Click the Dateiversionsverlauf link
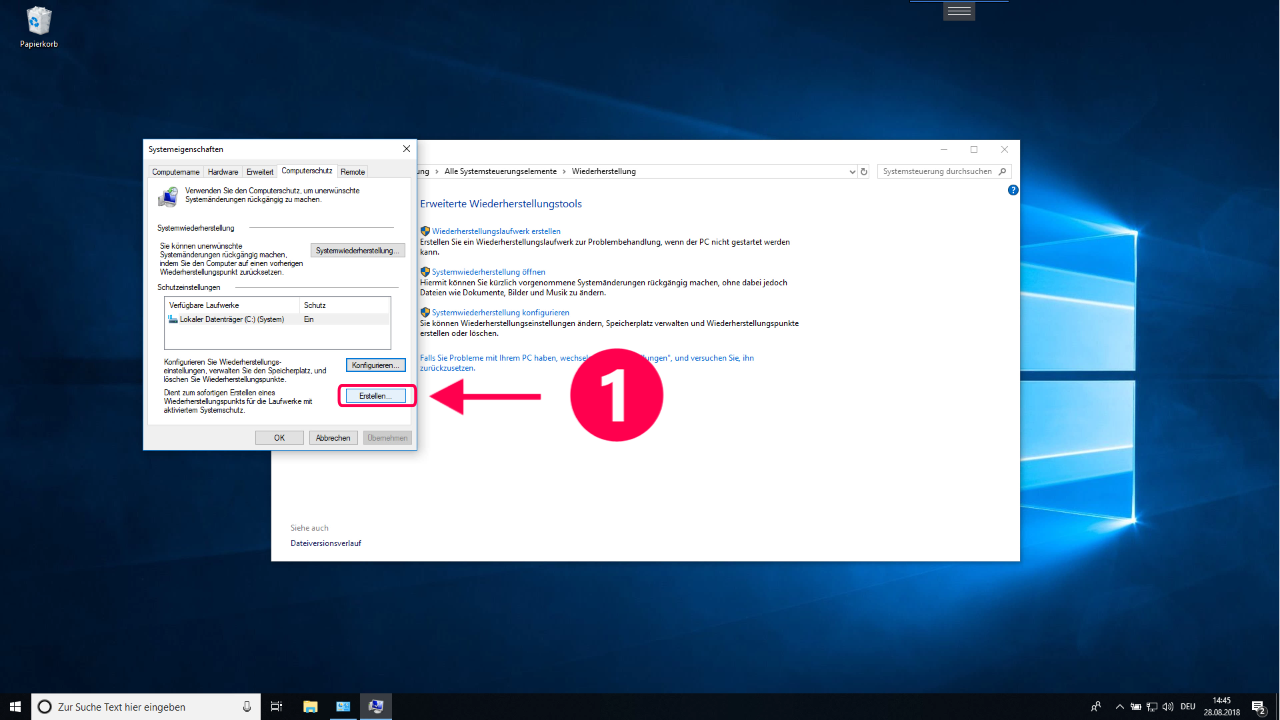The image size is (1280, 720). [x=326, y=543]
